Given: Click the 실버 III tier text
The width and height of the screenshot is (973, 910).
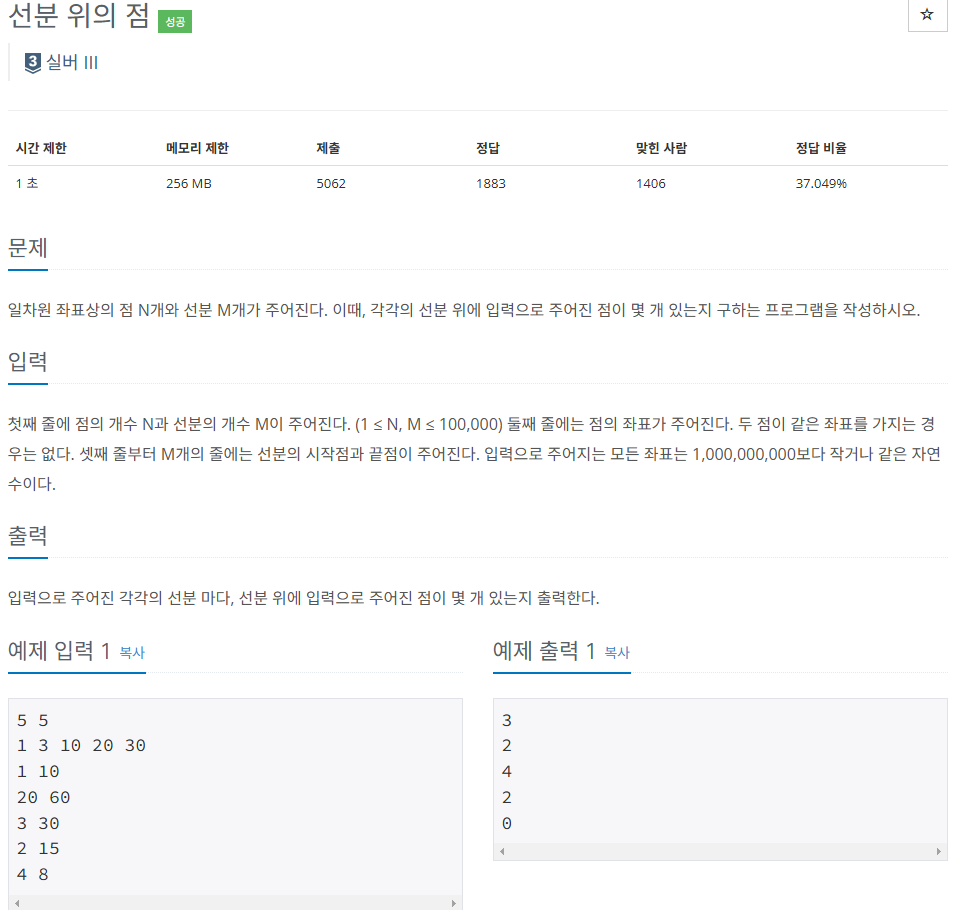Looking at the screenshot, I should (x=72, y=63).
